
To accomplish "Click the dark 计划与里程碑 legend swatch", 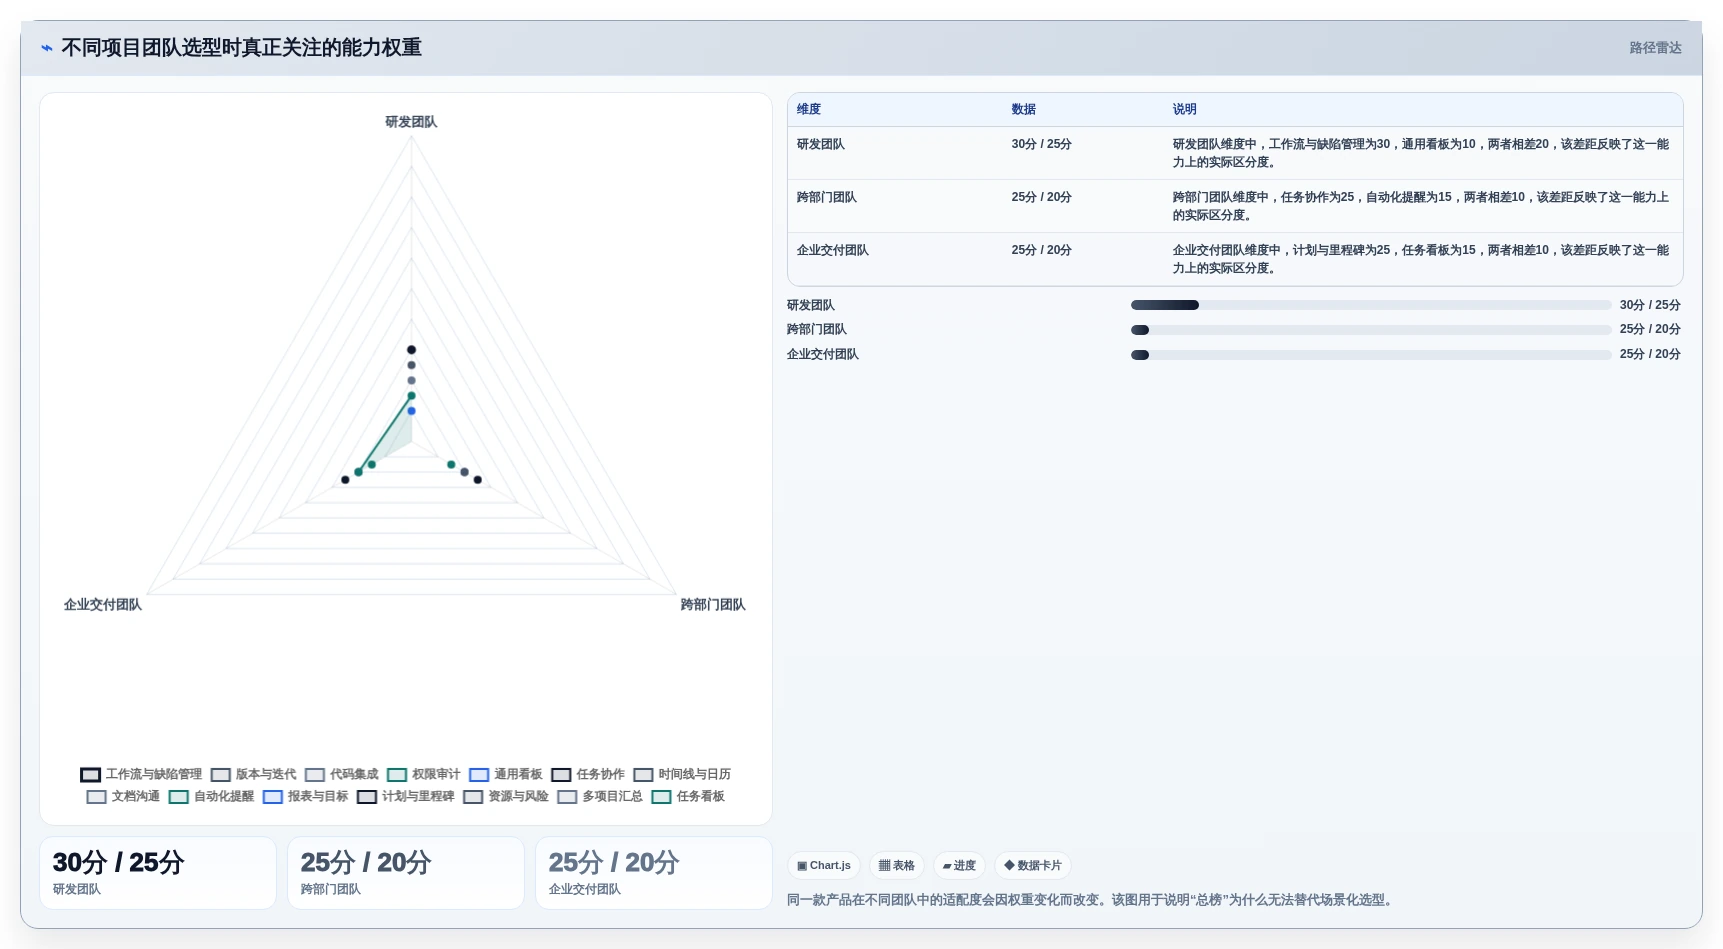I will 367,797.
